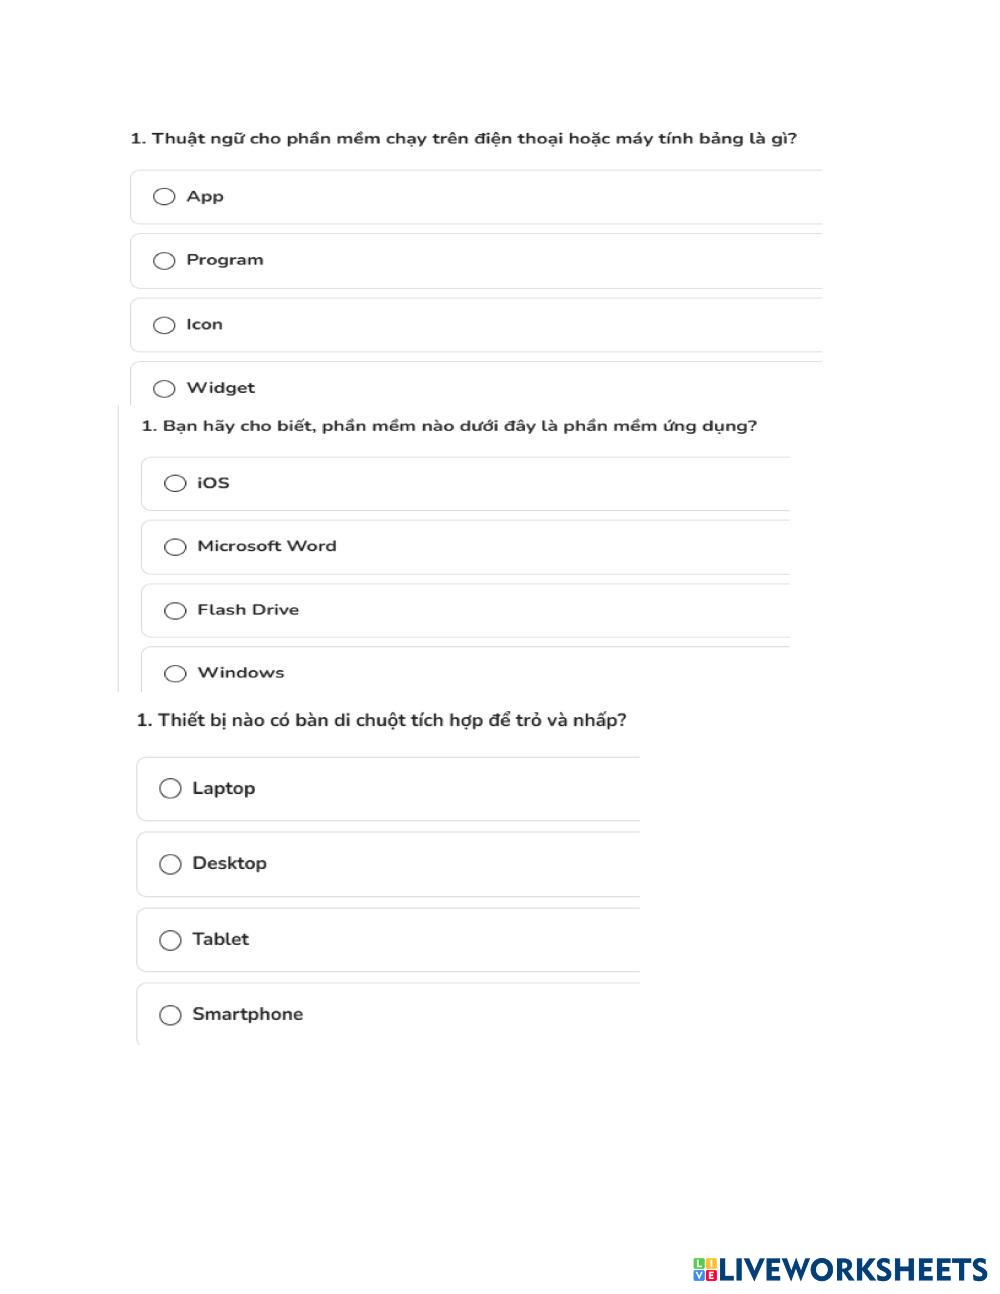The height and width of the screenshot is (1294, 1000).
Task: Select the iOS radio button
Action: 175,484
